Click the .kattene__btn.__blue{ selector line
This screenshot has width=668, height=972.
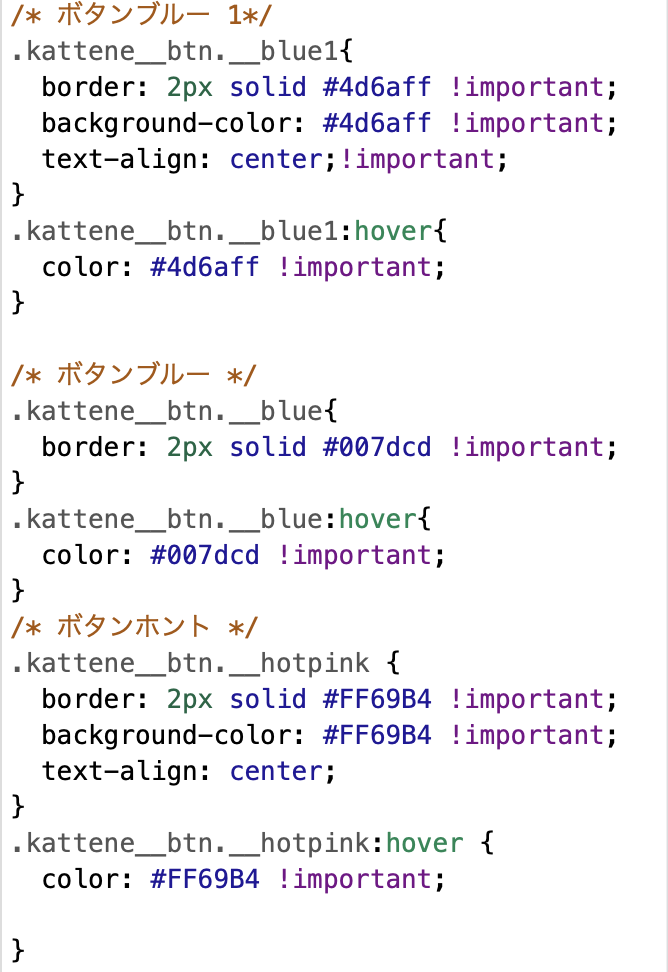point(175,411)
